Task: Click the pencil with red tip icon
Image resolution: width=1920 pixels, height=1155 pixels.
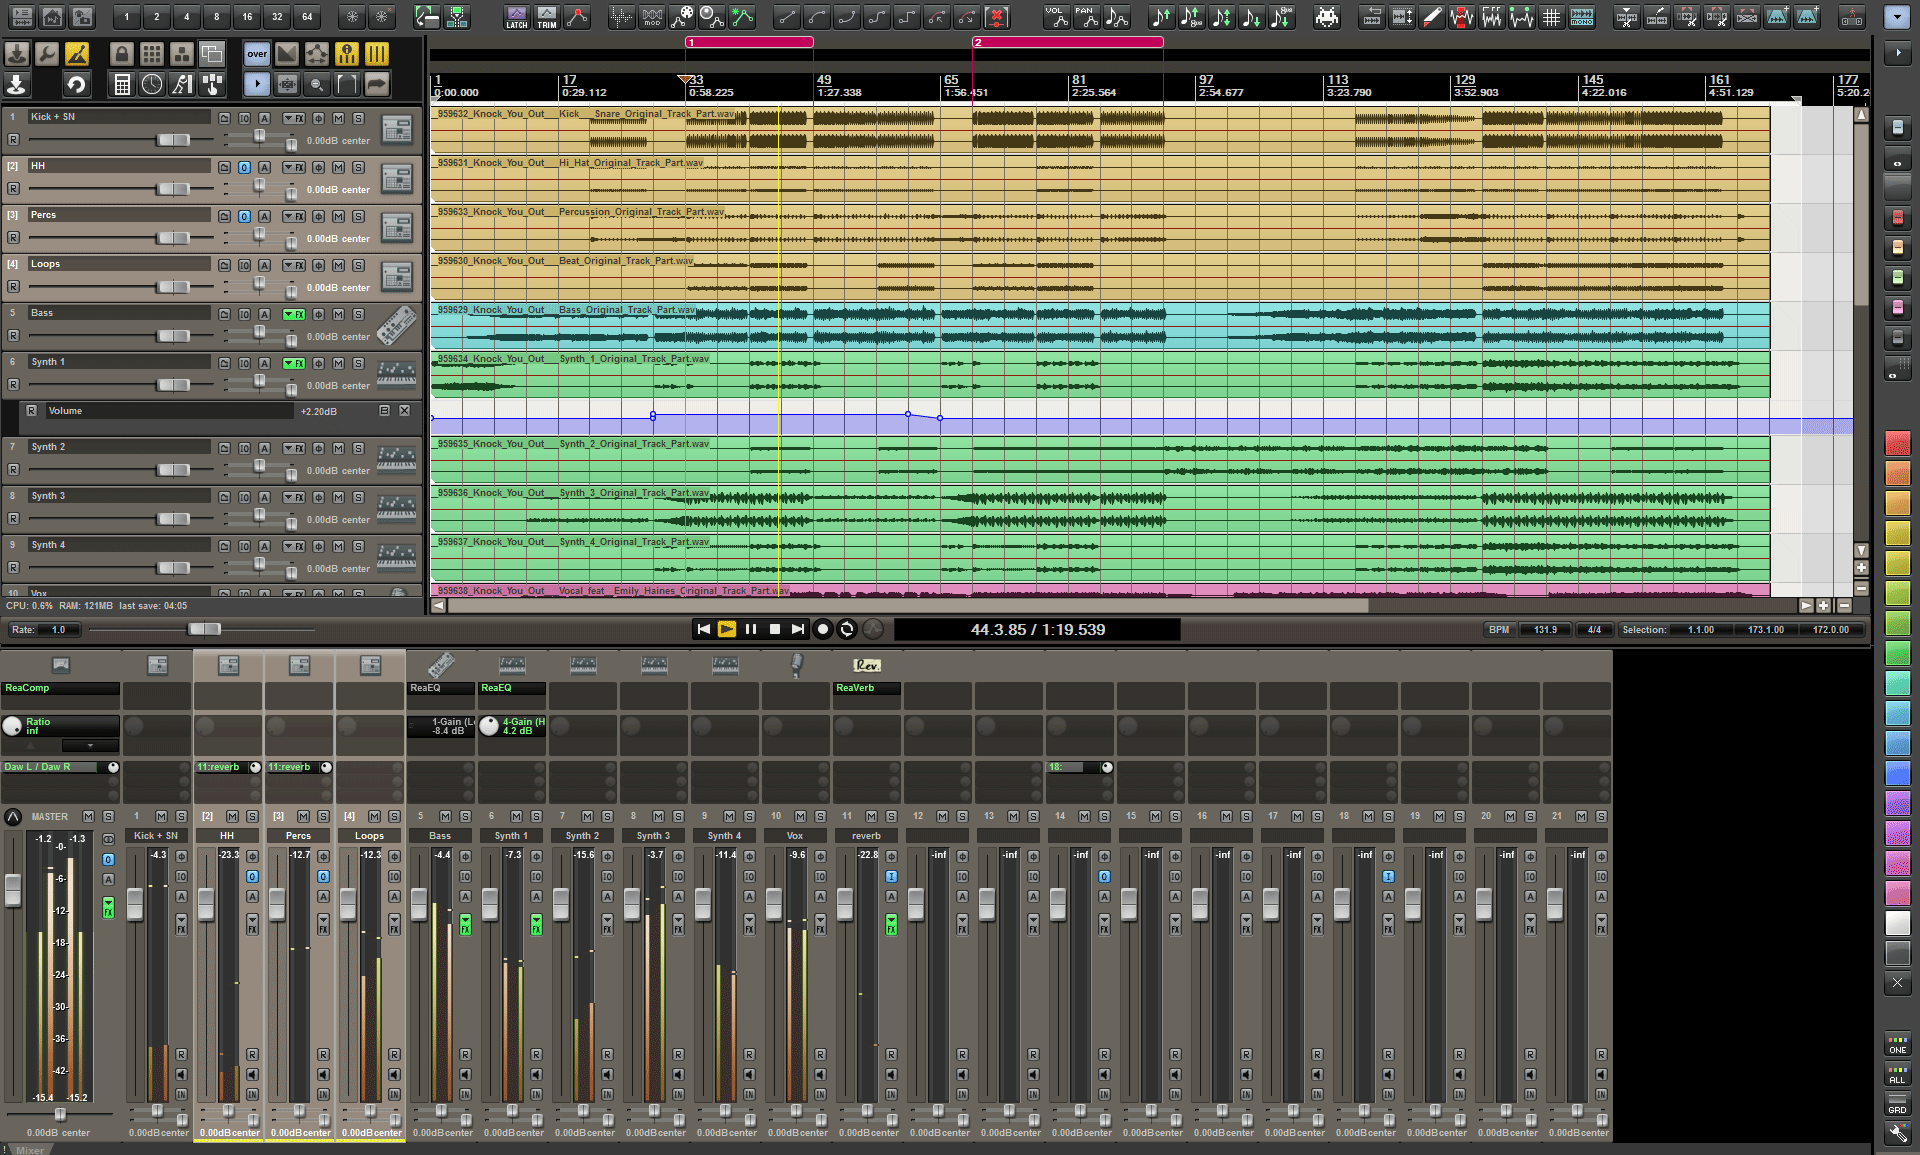Action: 1432,17
